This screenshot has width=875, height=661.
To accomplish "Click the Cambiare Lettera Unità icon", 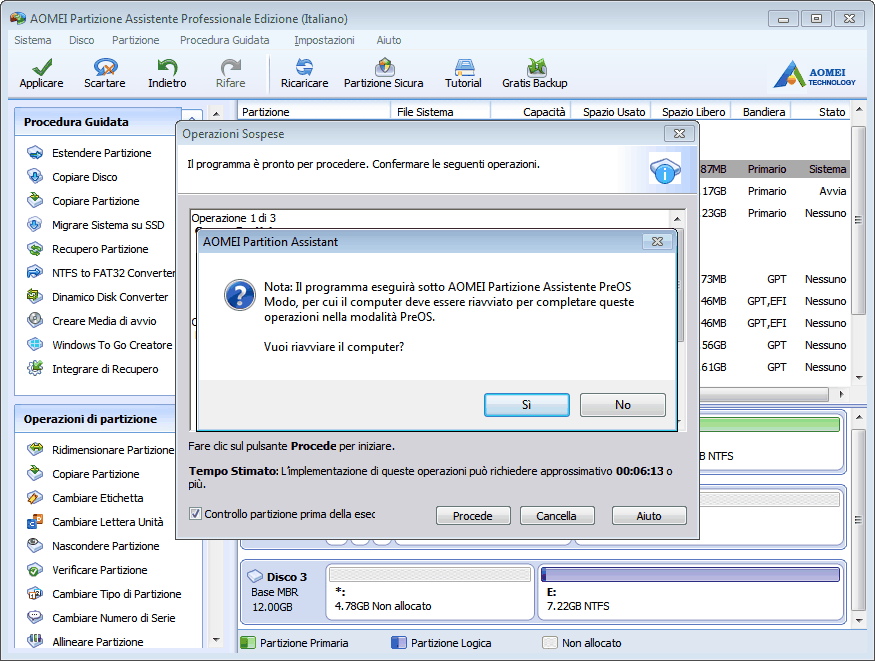I will tap(35, 521).
